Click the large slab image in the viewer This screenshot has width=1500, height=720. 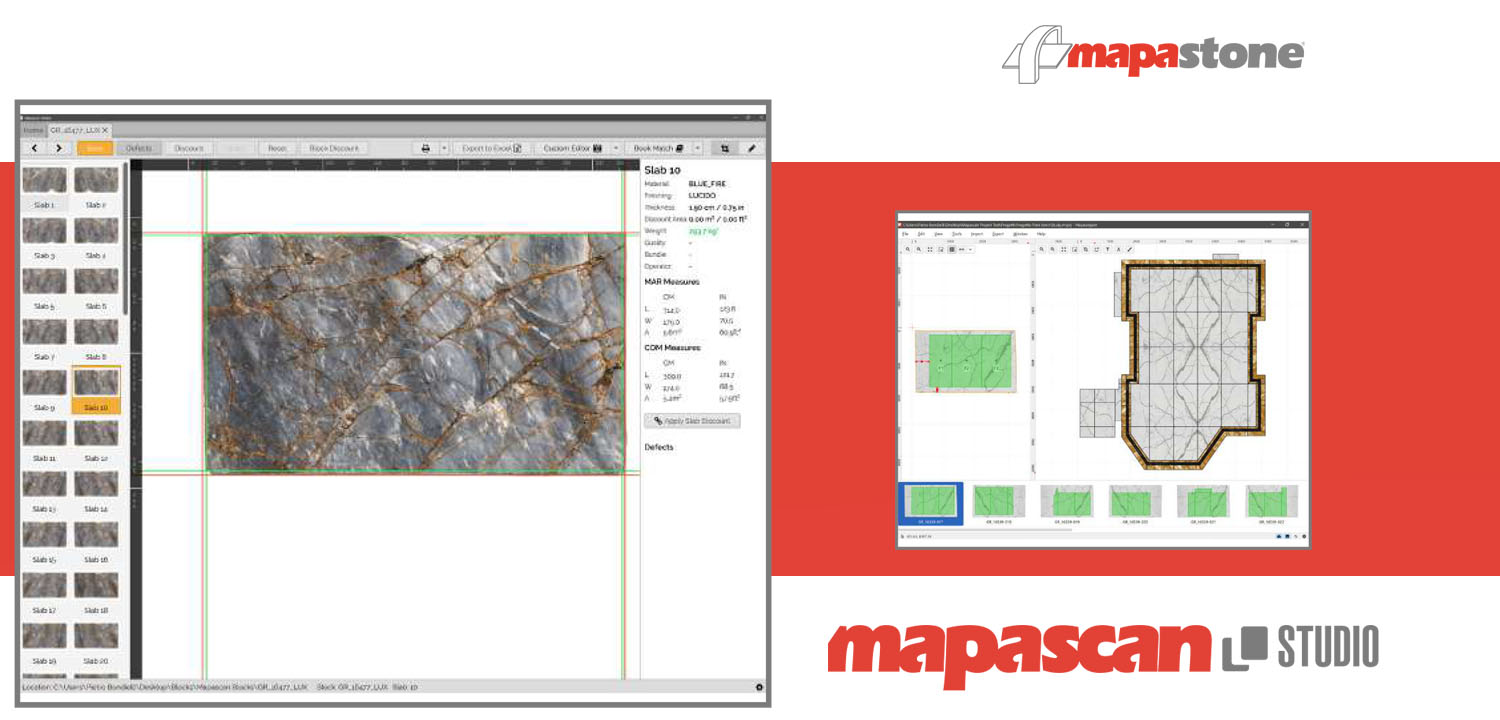[x=414, y=353]
